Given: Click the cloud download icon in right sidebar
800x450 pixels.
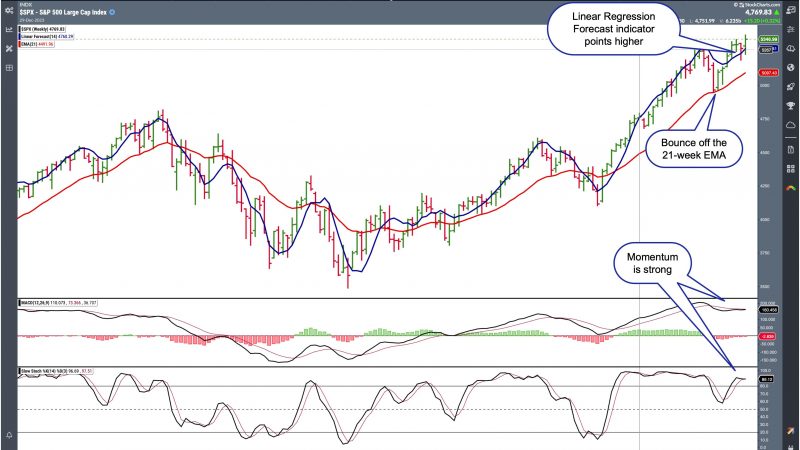Looking at the screenshot, I should tap(791, 48).
